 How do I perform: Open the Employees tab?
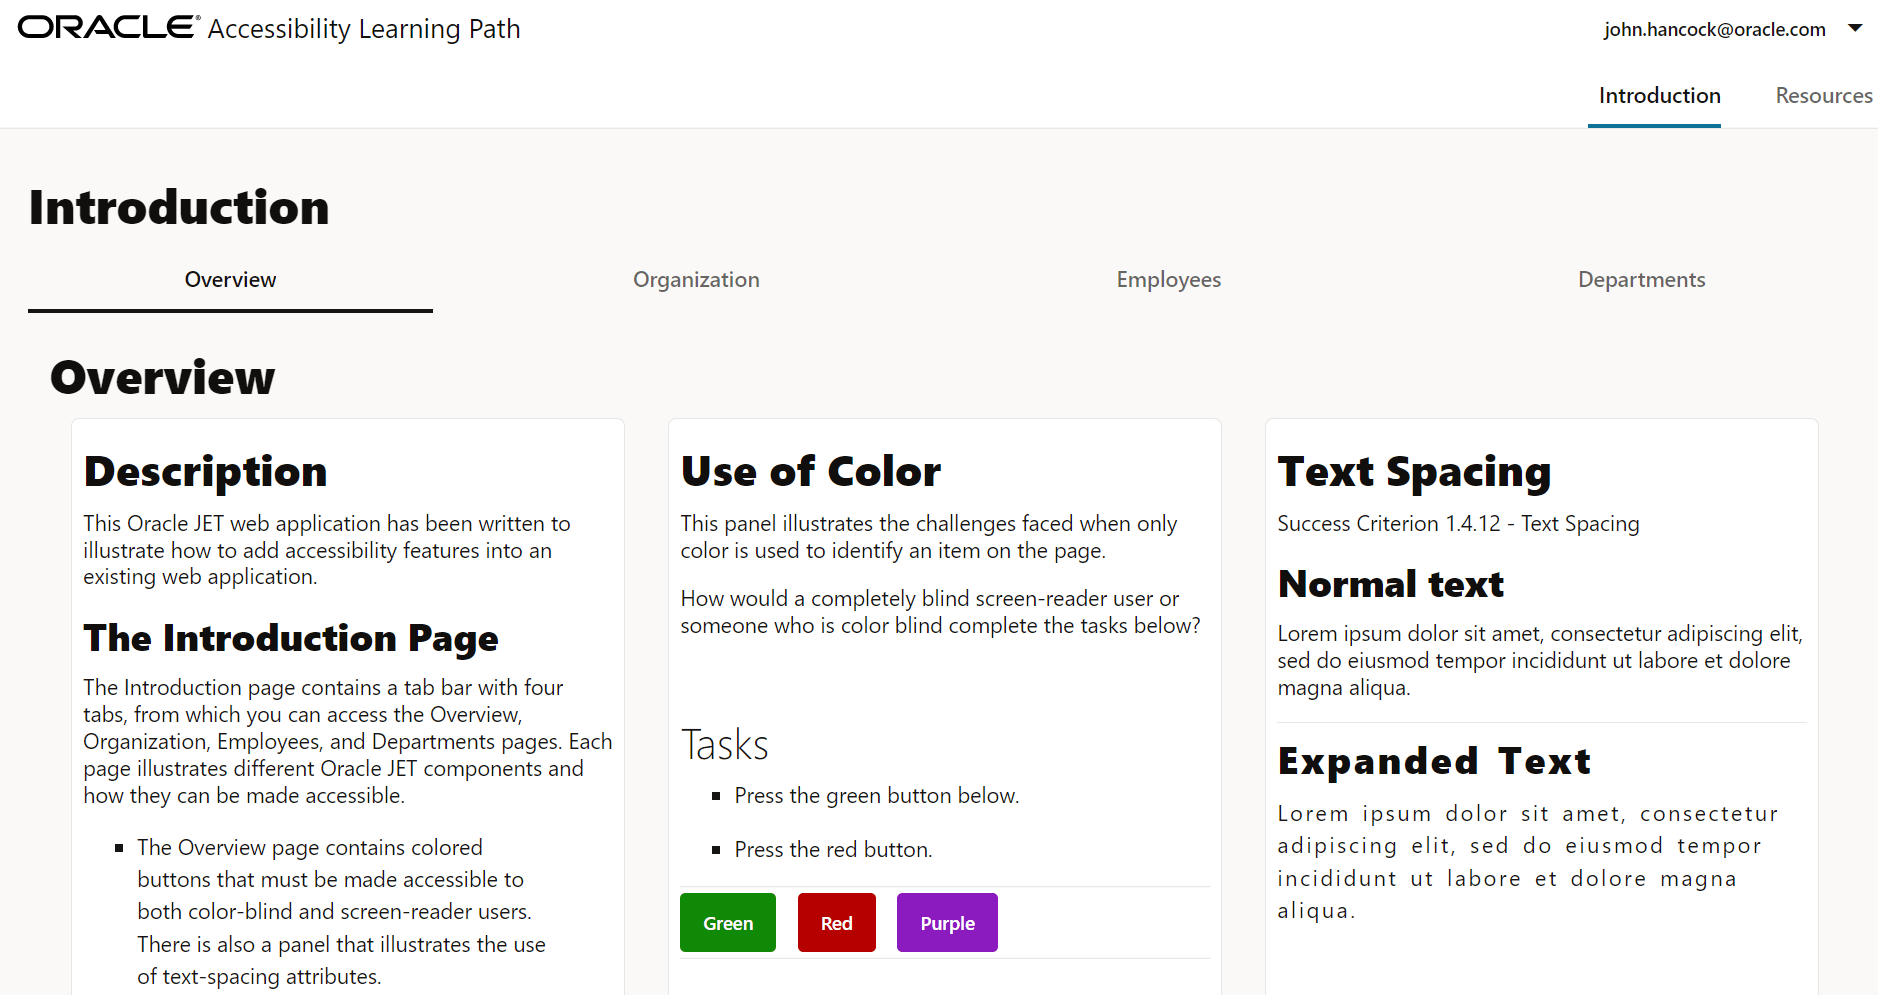(1168, 281)
